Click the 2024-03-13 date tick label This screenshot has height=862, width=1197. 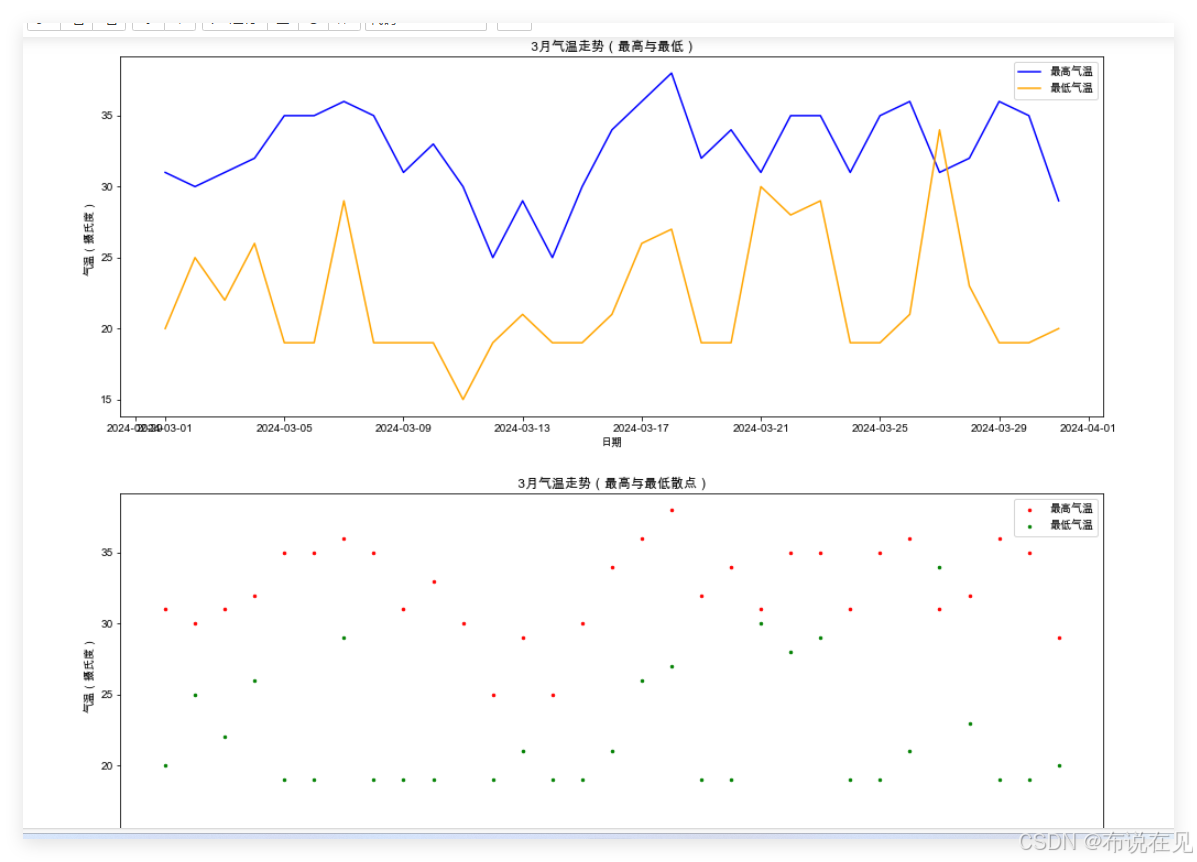pyautogui.click(x=522, y=428)
